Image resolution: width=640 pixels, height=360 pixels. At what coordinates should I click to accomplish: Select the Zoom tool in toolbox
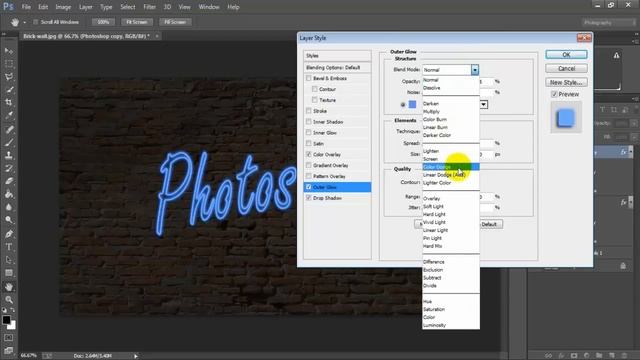9,300
